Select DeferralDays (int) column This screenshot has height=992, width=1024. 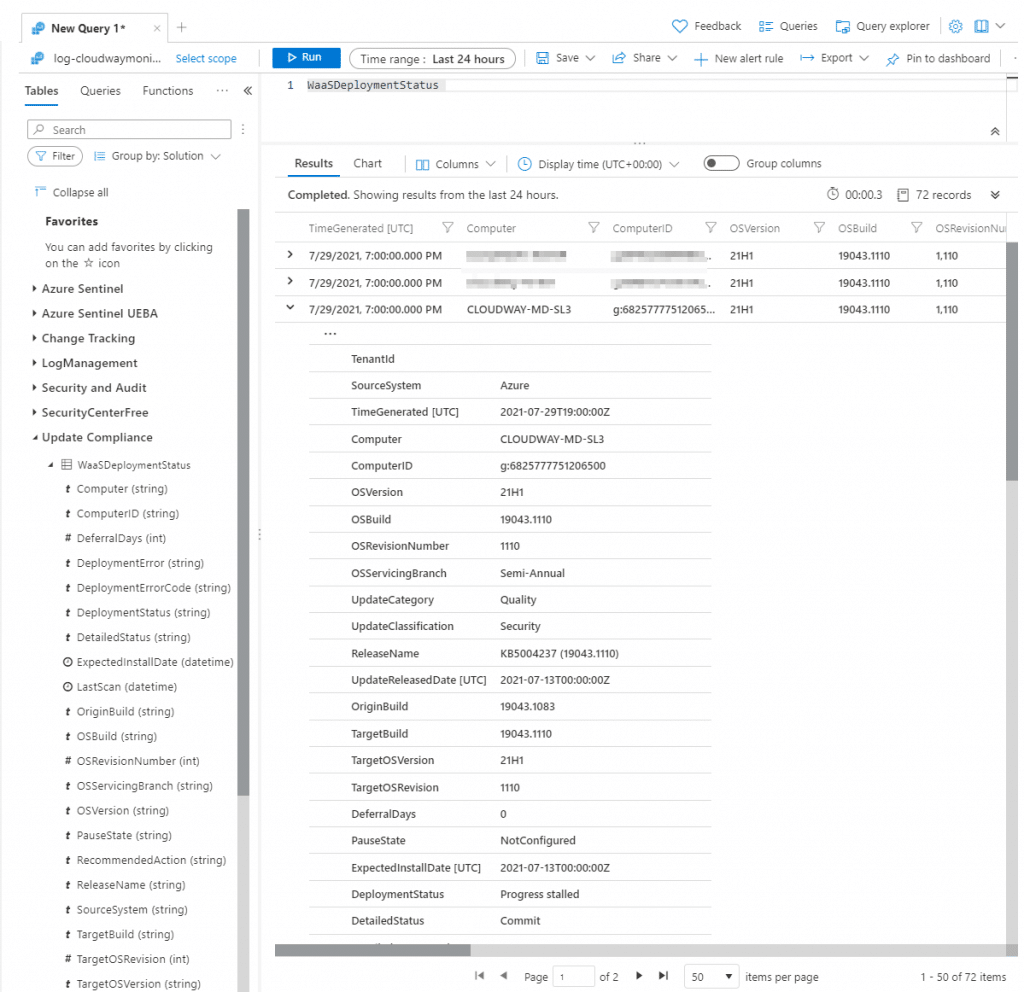click(x=121, y=538)
